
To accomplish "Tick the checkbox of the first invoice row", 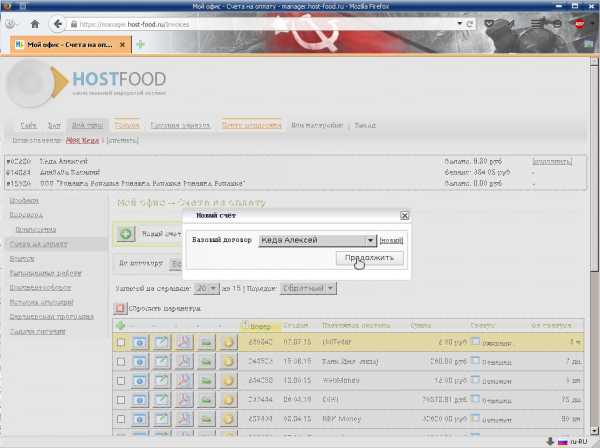I will [121, 343].
